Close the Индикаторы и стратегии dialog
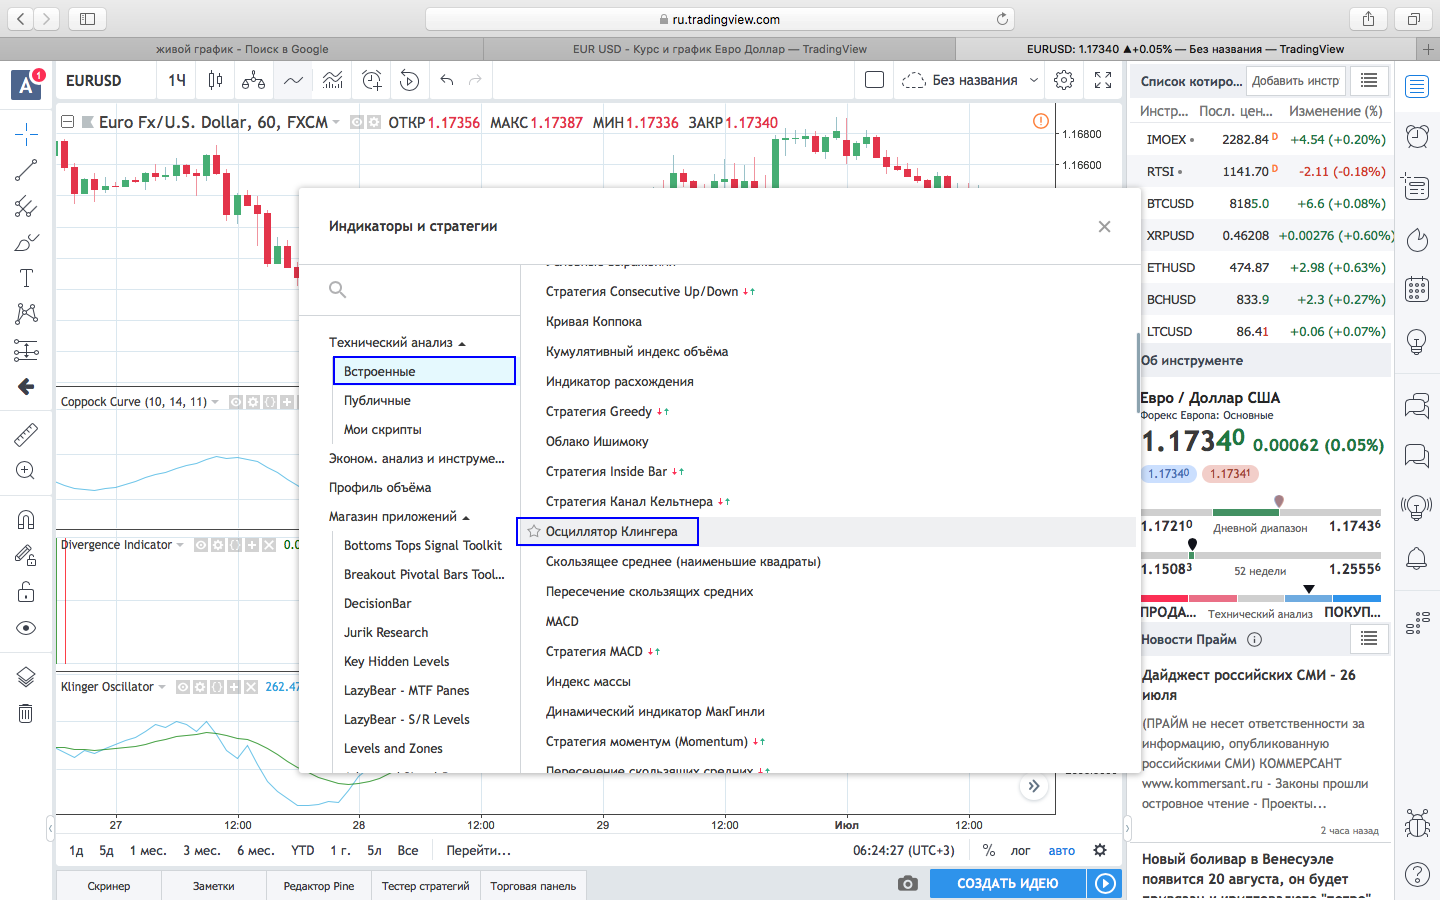The image size is (1440, 900). 1104,227
